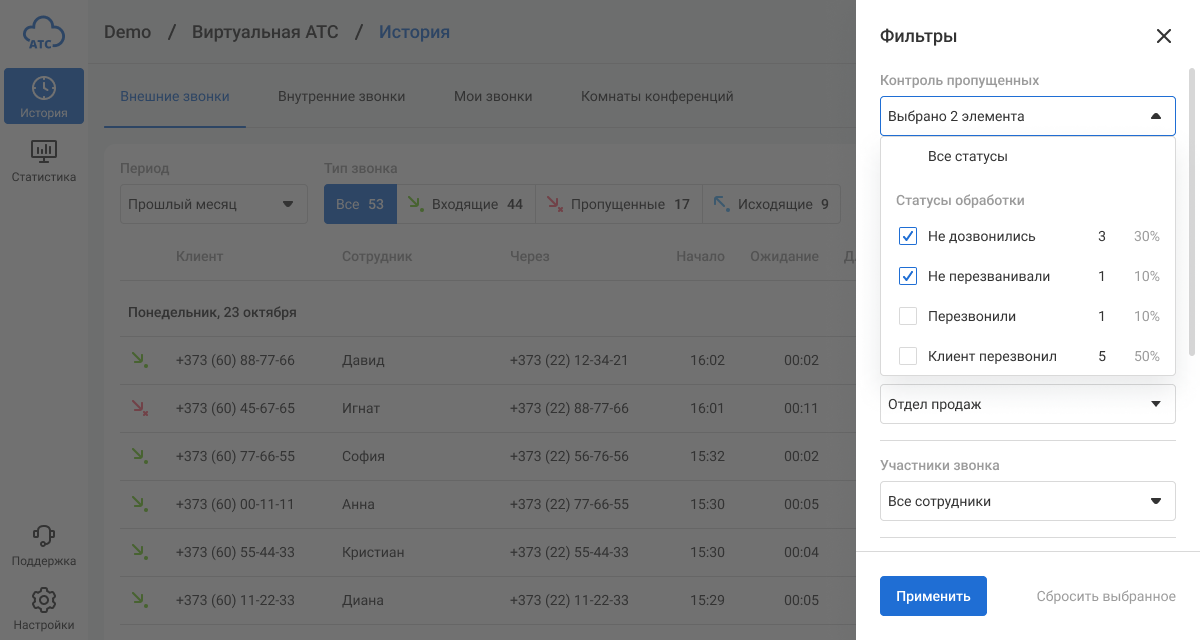Switch to the Внутренние звонки tab

341,97
